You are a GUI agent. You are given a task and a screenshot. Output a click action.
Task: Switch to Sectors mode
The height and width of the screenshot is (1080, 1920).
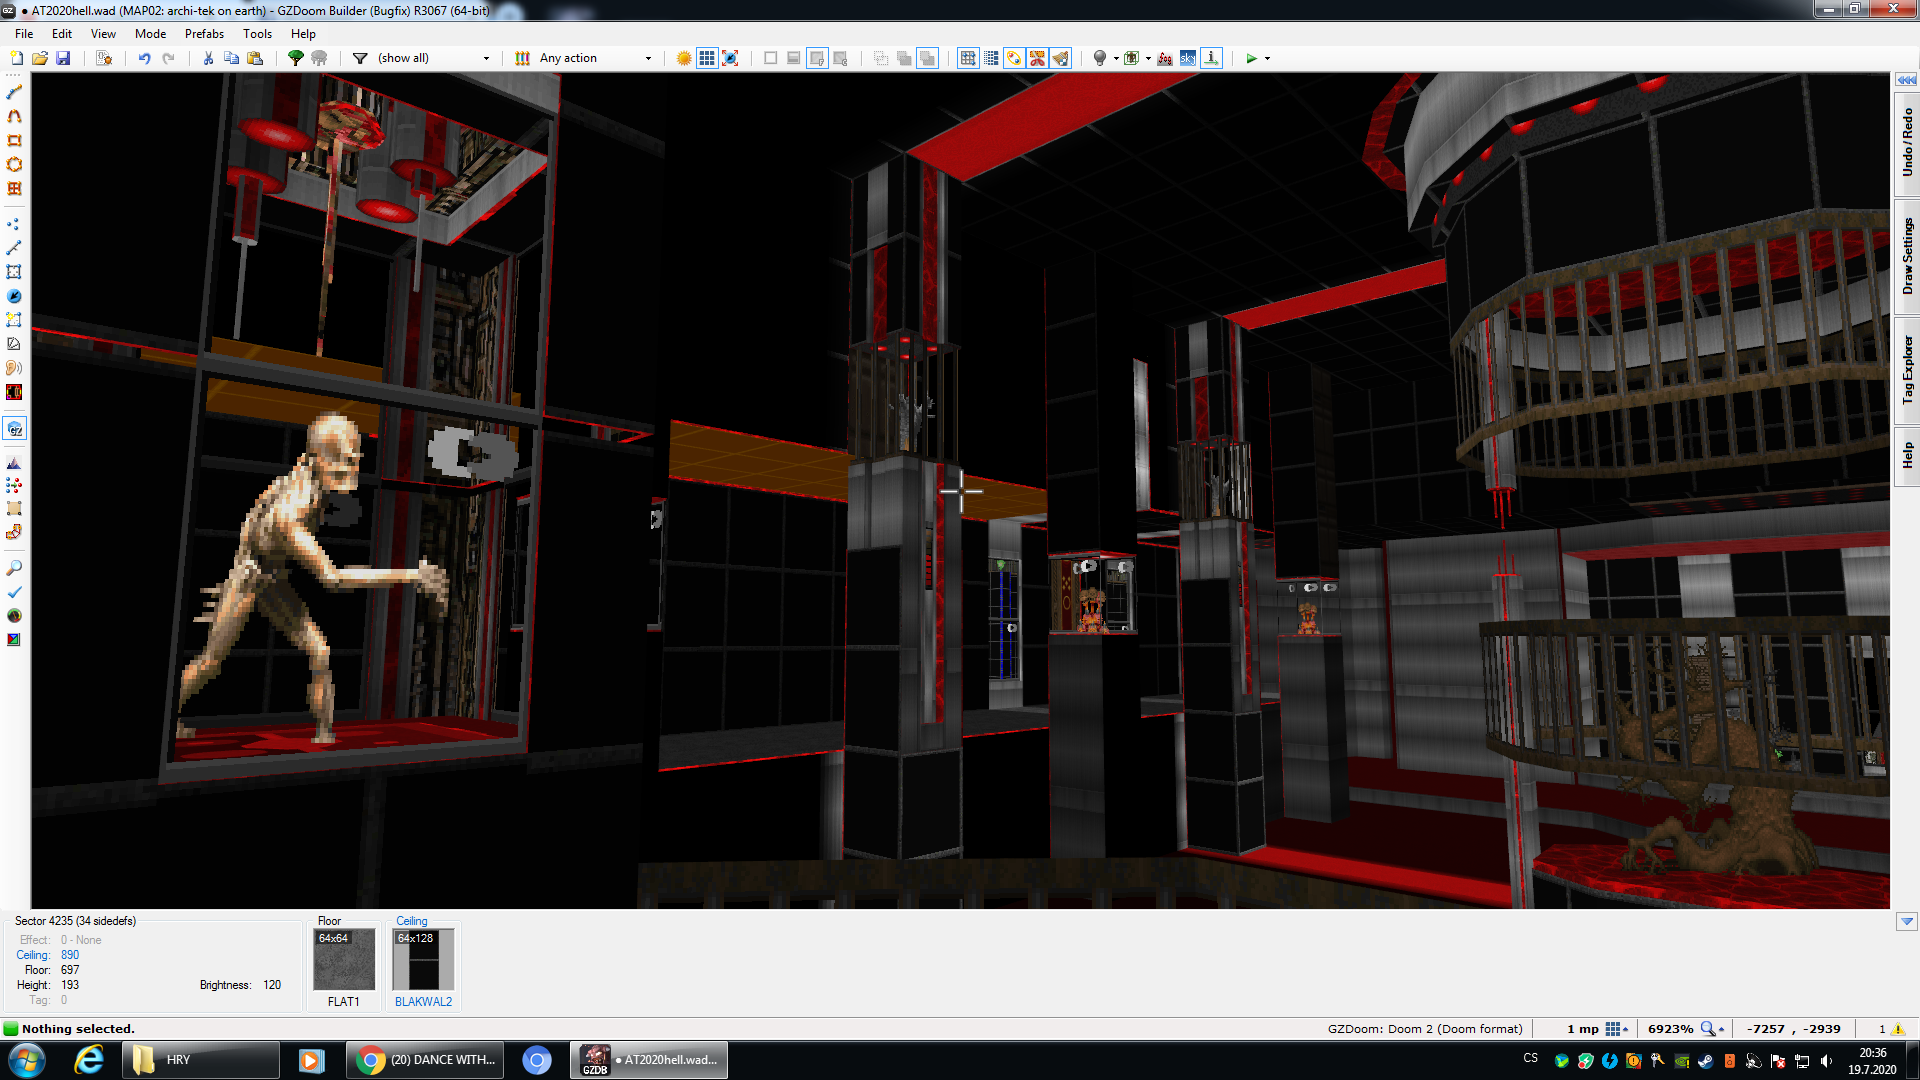(14, 272)
